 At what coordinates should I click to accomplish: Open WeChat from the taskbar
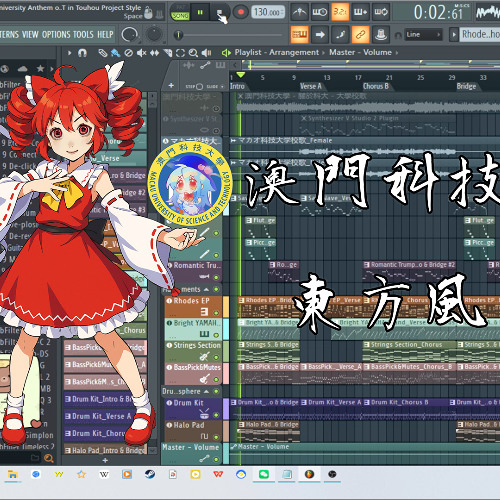pyautogui.click(x=264, y=474)
